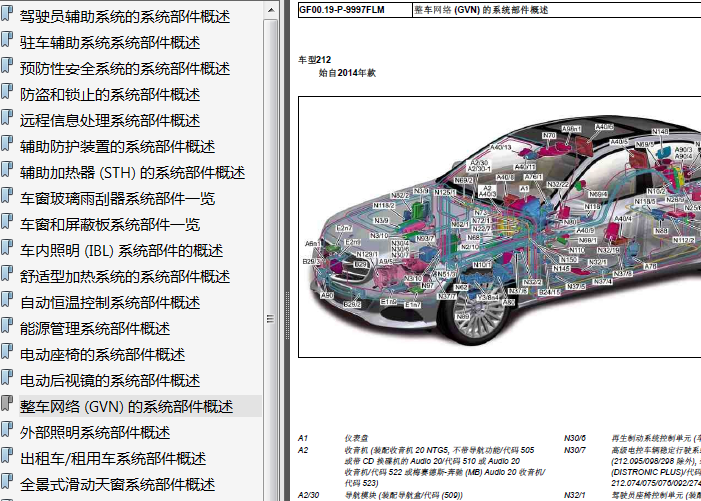Click bookmark icon beside 远程信息处理系统部件概述
The width and height of the screenshot is (701, 501).
tap(7, 117)
